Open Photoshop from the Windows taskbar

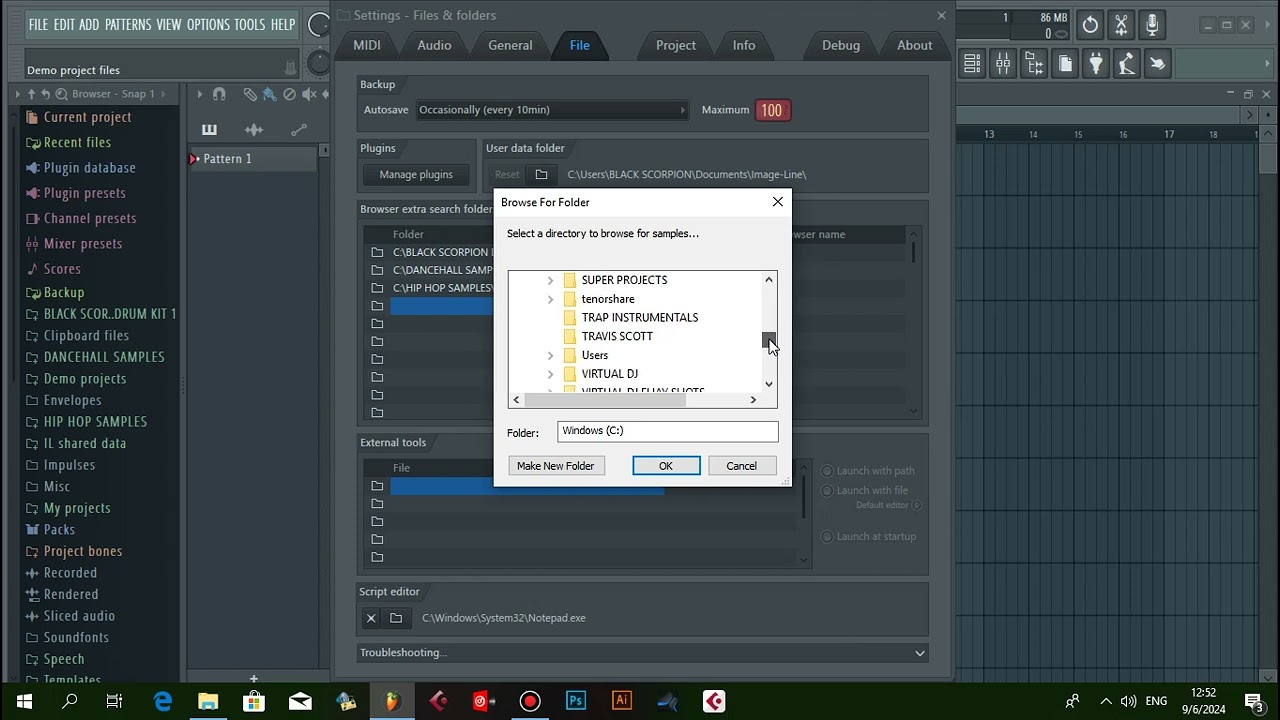click(x=576, y=701)
